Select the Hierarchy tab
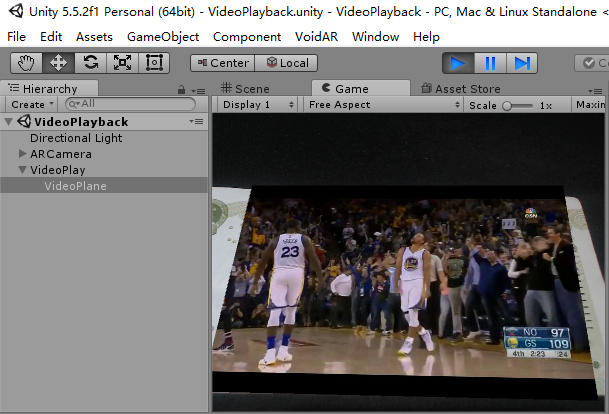Image resolution: width=609 pixels, height=414 pixels. pyautogui.click(x=49, y=89)
